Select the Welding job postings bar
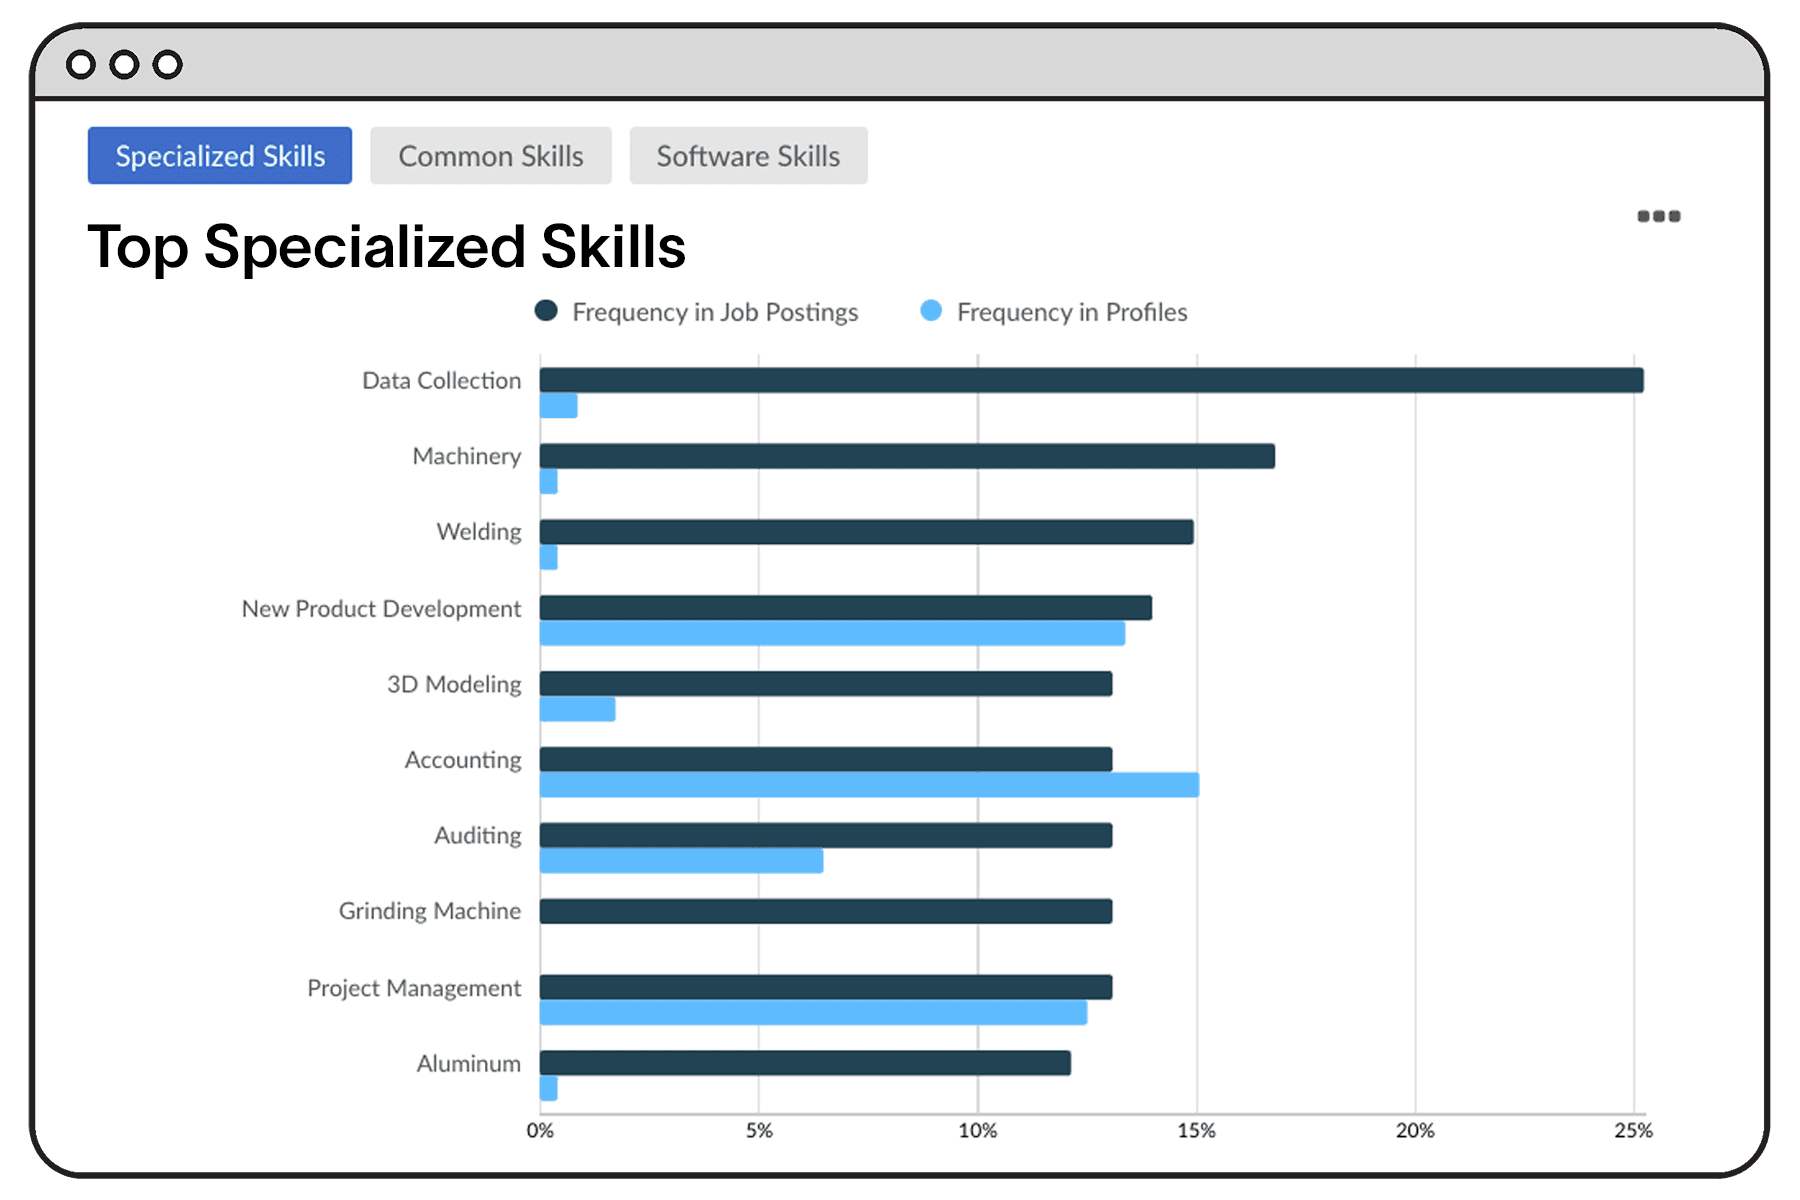This screenshot has height=1200, width=1800. point(867,532)
